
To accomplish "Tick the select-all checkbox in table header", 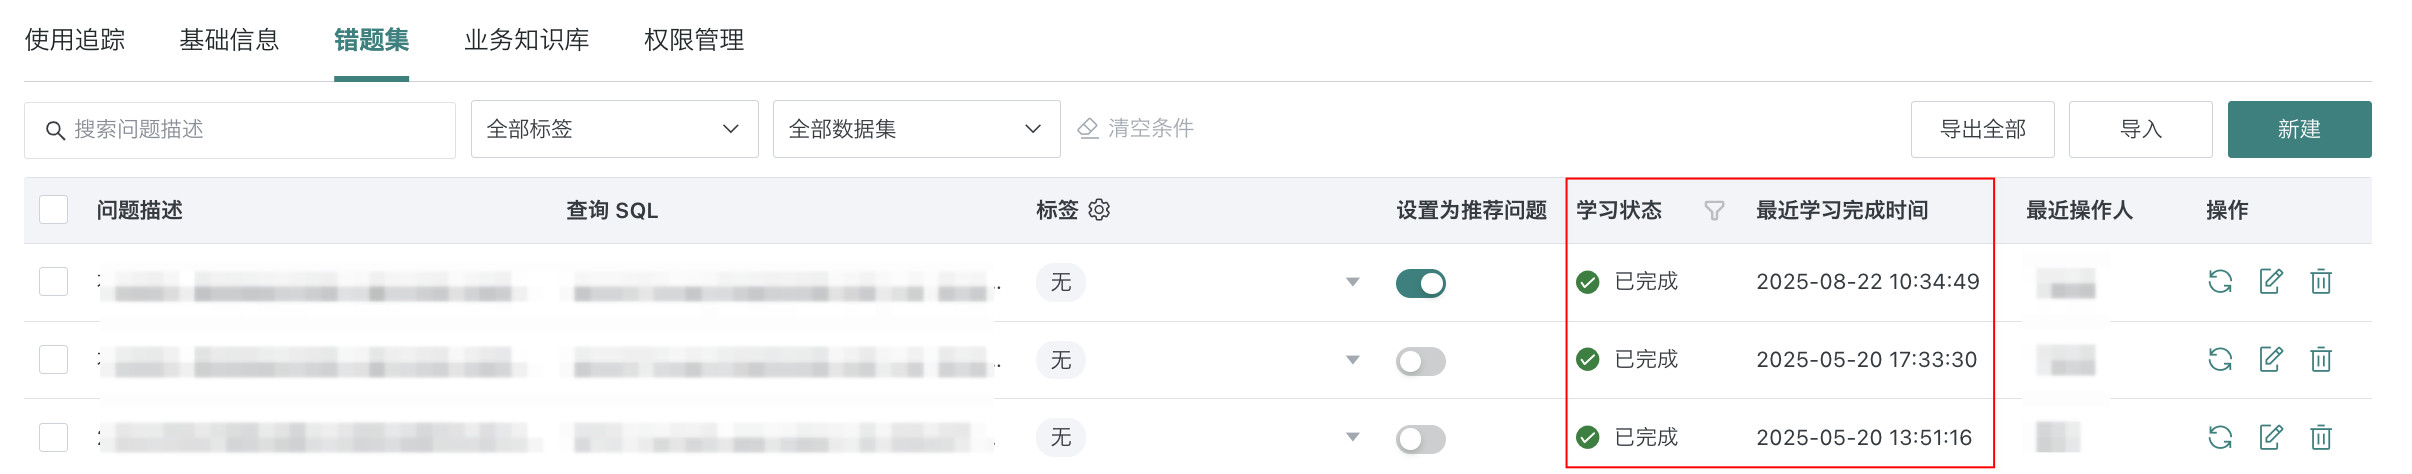I will point(53,210).
